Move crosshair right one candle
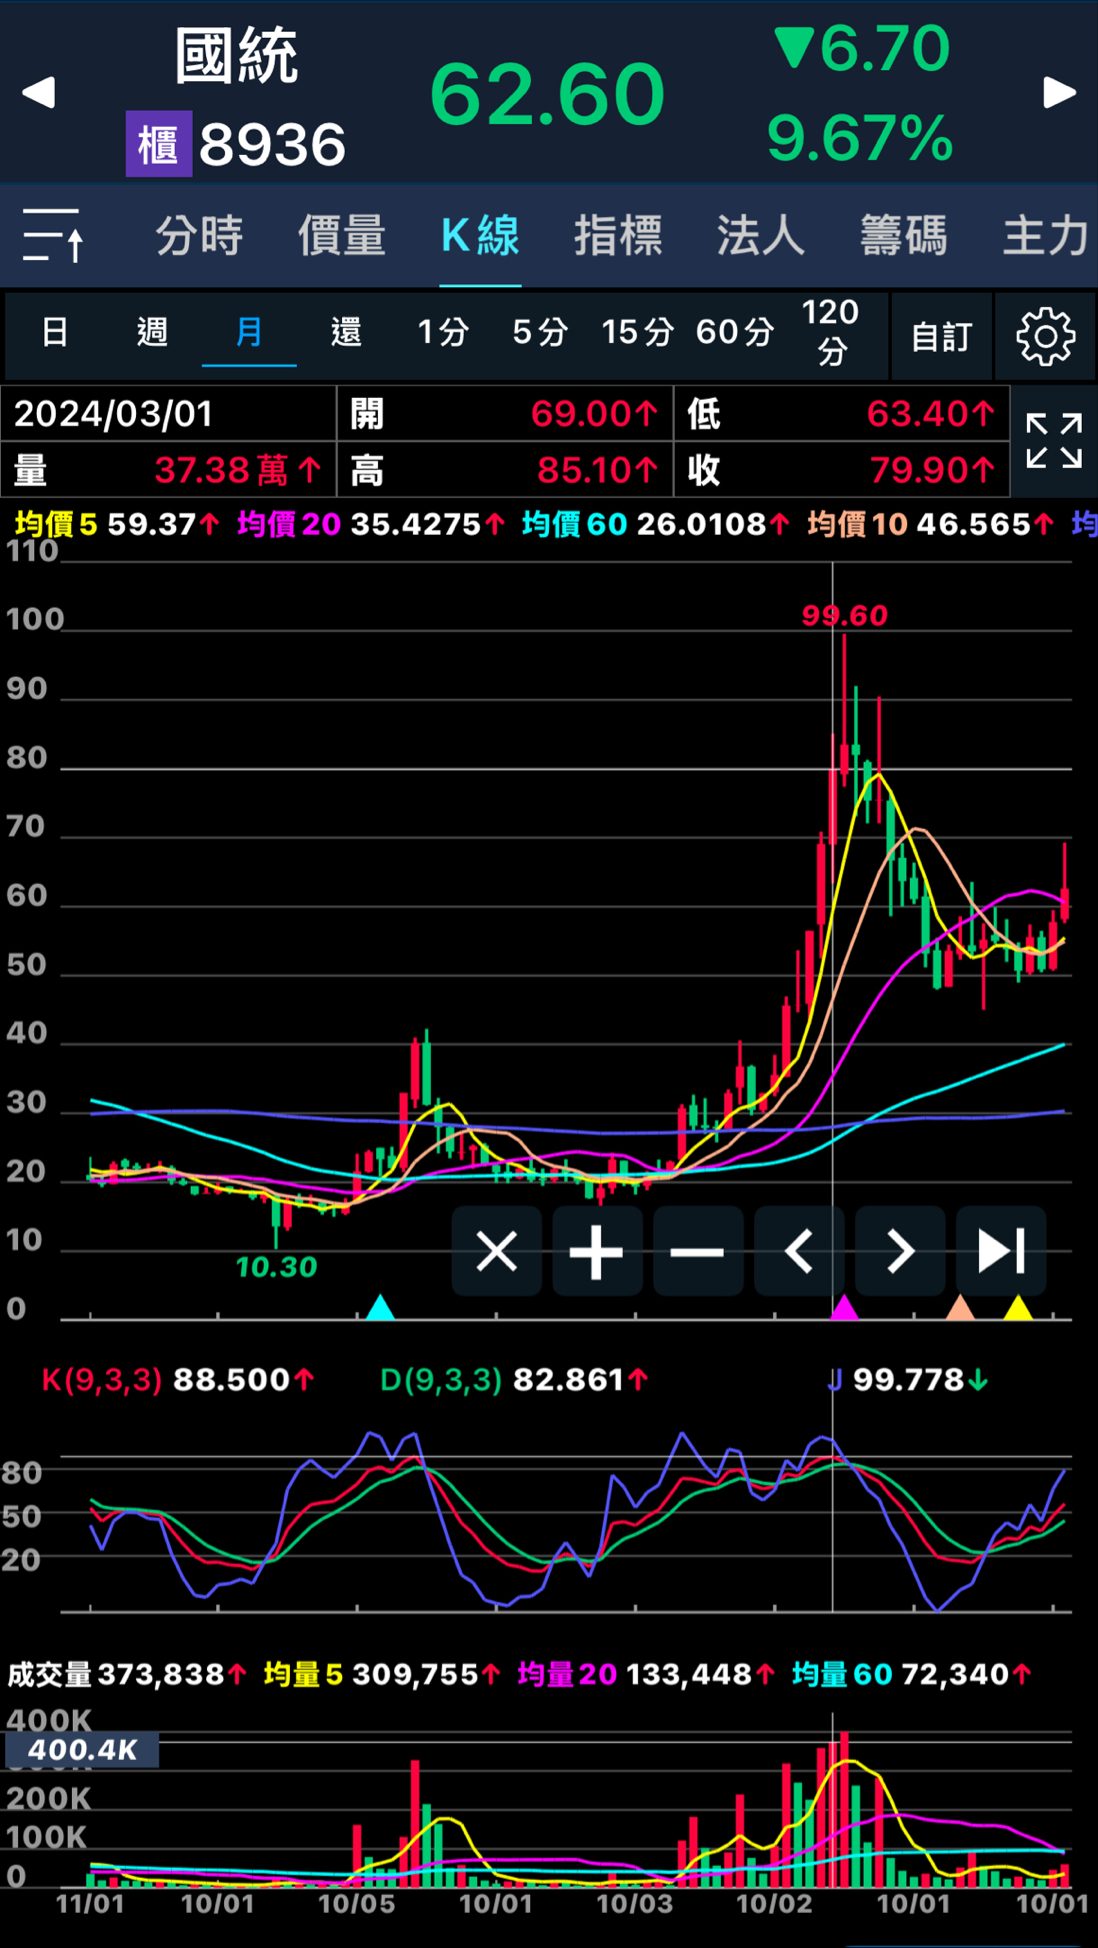The image size is (1098, 1948). click(x=900, y=1251)
